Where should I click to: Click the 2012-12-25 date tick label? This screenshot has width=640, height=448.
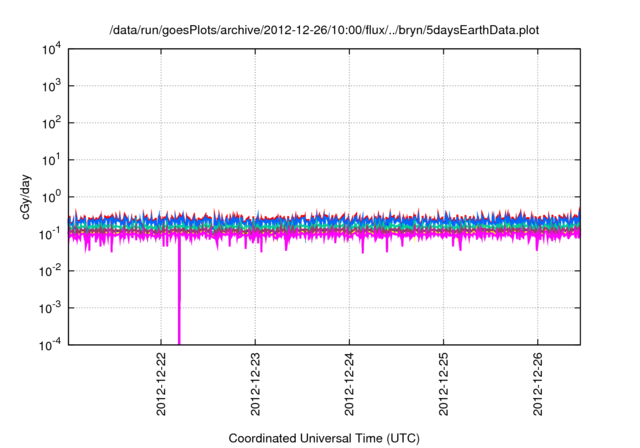click(444, 384)
